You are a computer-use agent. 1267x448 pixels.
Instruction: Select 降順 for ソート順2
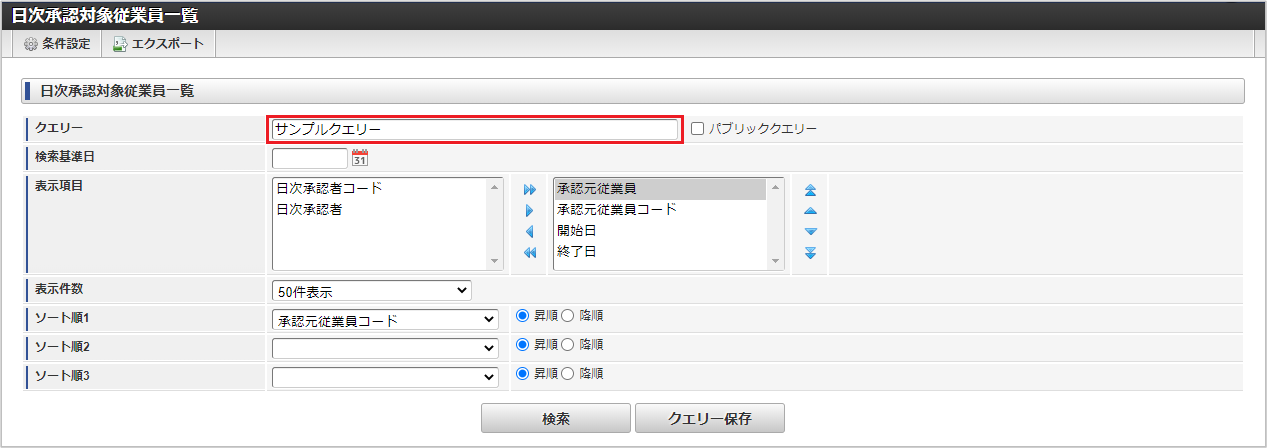(x=568, y=344)
